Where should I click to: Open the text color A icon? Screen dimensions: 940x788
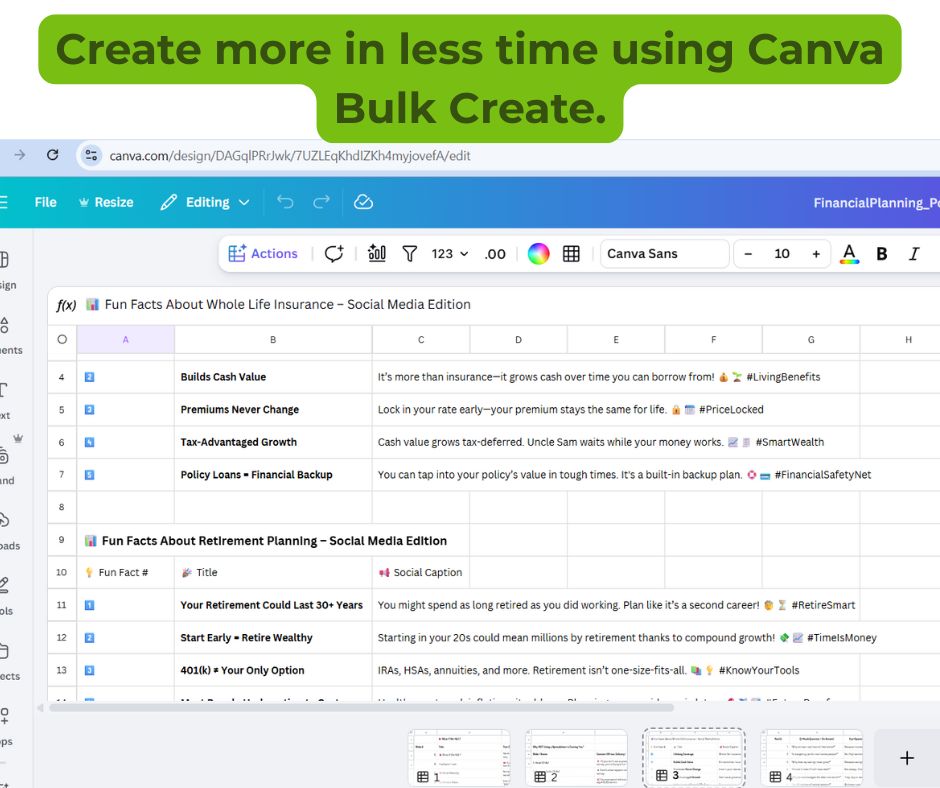(x=849, y=254)
